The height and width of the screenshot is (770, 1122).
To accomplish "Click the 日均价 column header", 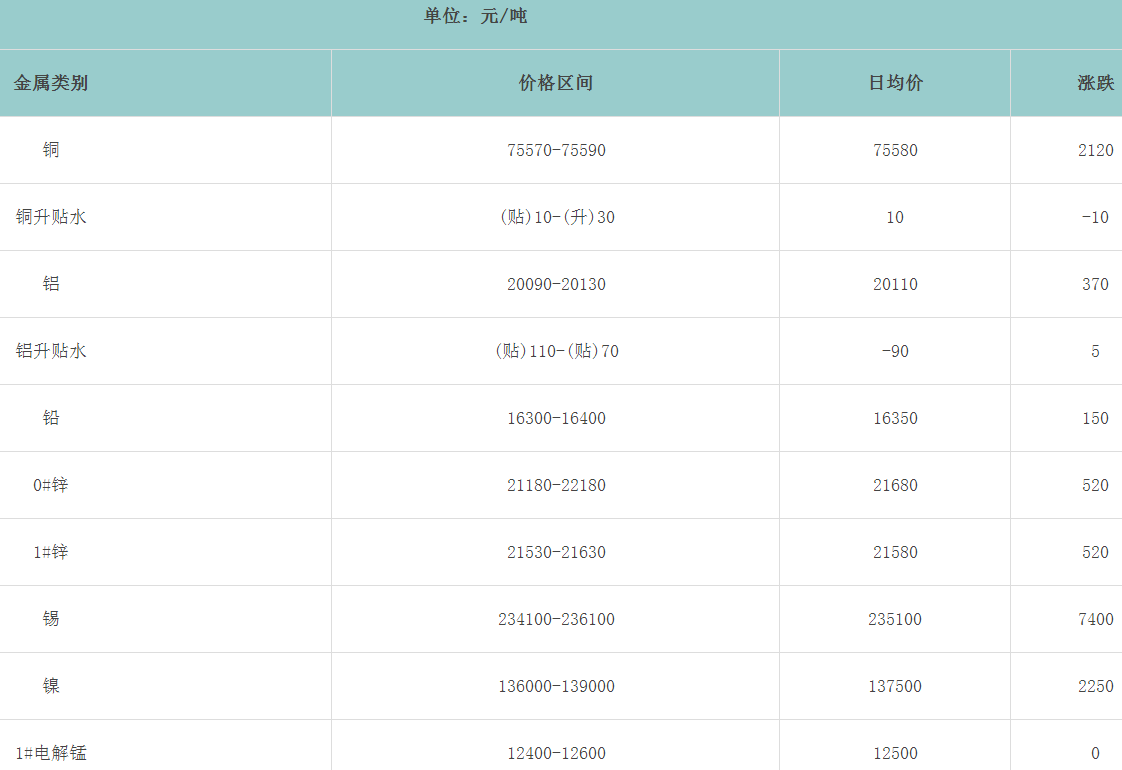I will 895,83.
